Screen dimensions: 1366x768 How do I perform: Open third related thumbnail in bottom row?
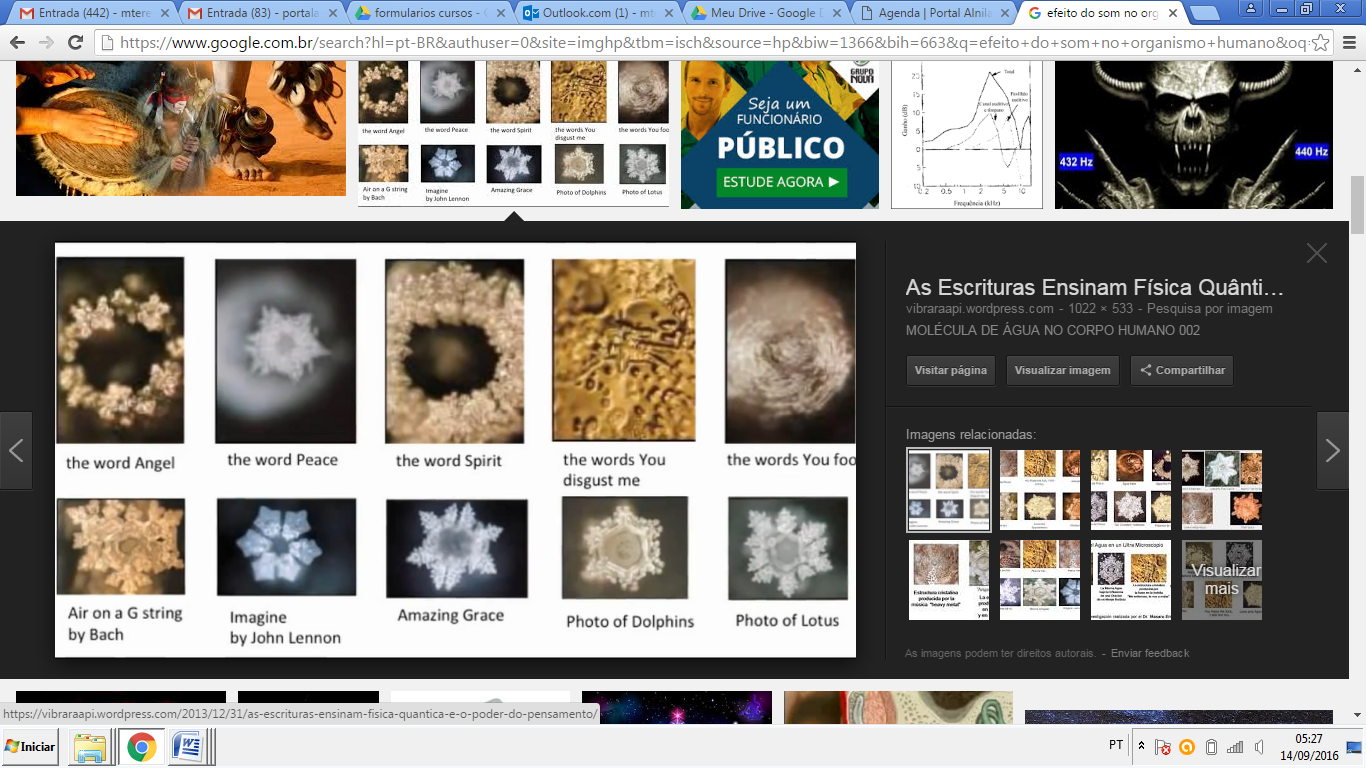point(1131,580)
